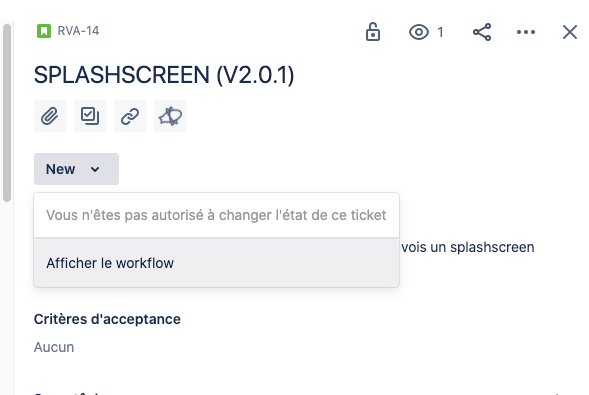Toggle watching via the eye icon

click(419, 32)
